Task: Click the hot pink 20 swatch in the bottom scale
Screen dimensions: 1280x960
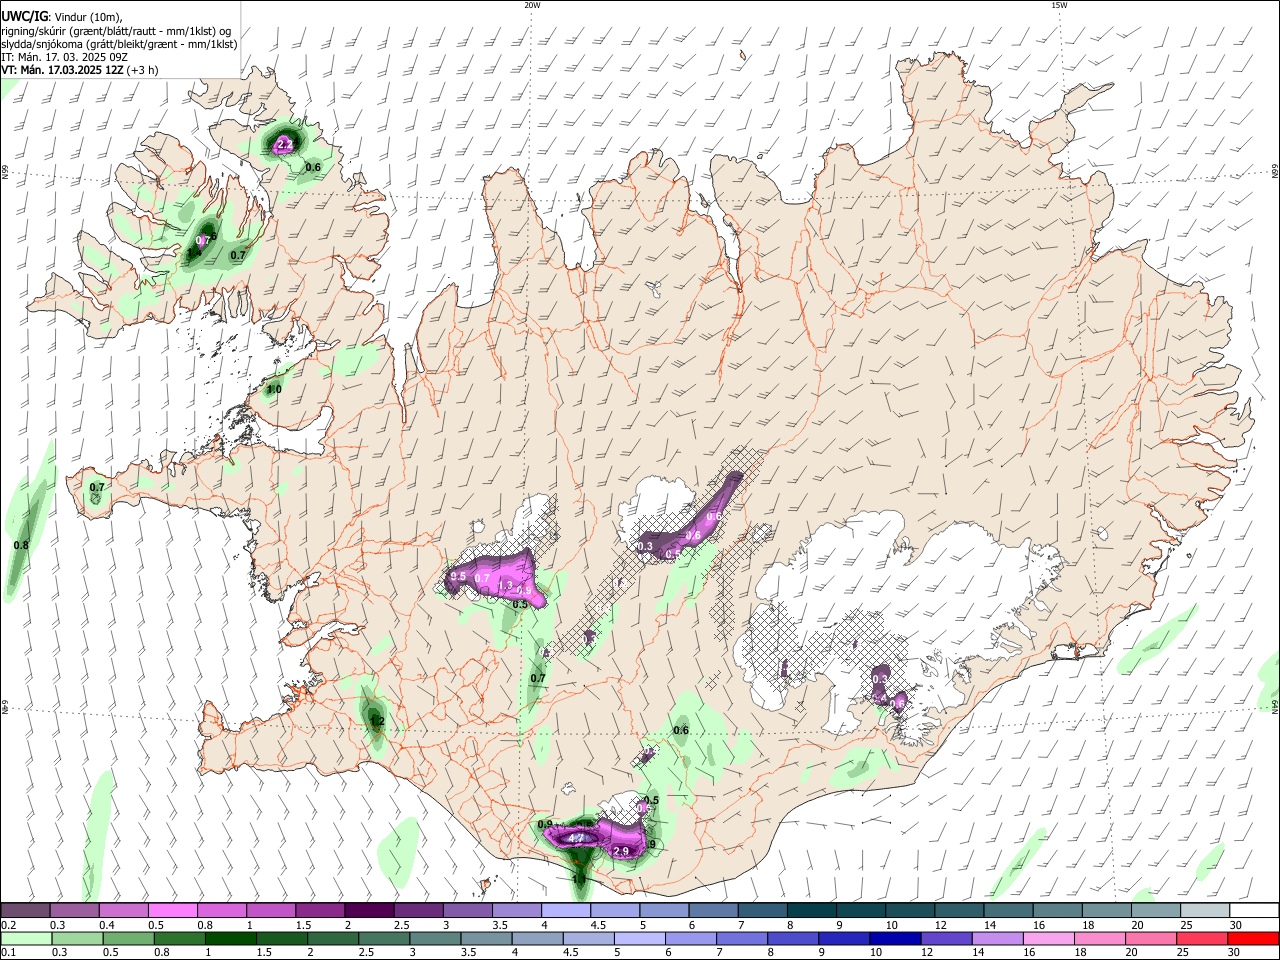Action: coord(1151,938)
